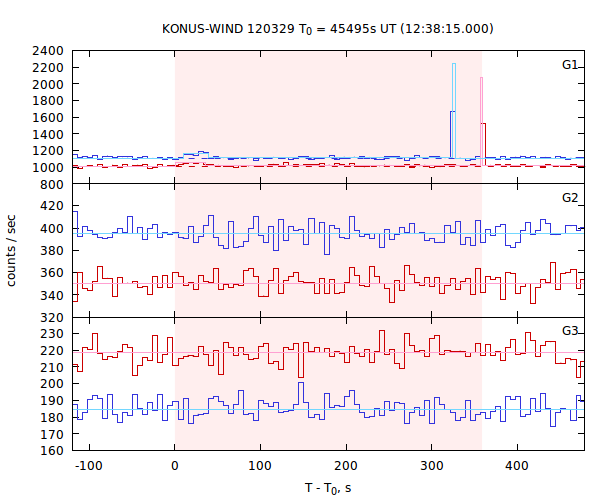Click the y-axis value '400' in G2
The height and width of the screenshot is (500, 600).
[x=52, y=228]
